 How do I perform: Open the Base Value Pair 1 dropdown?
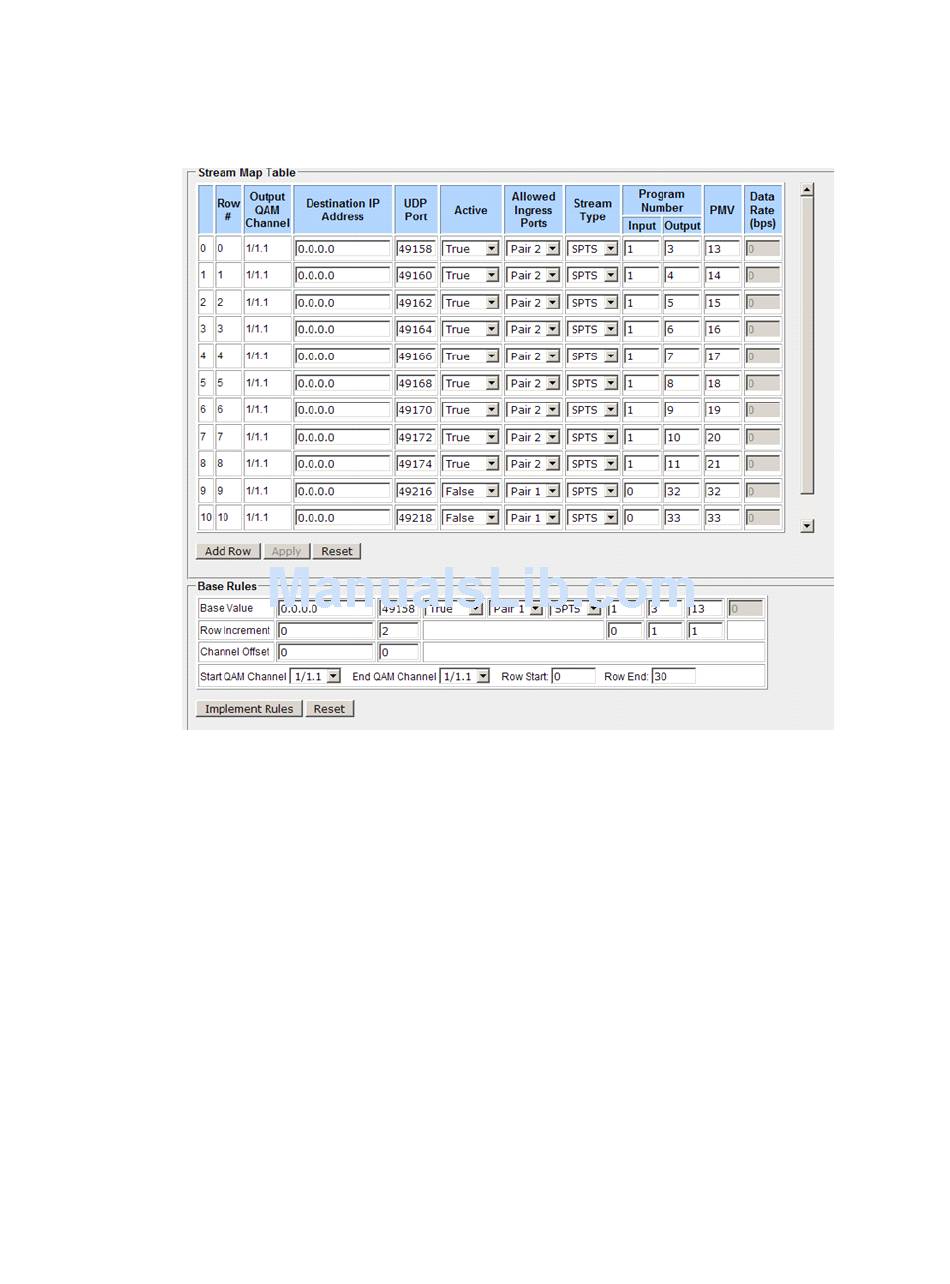tap(516, 608)
